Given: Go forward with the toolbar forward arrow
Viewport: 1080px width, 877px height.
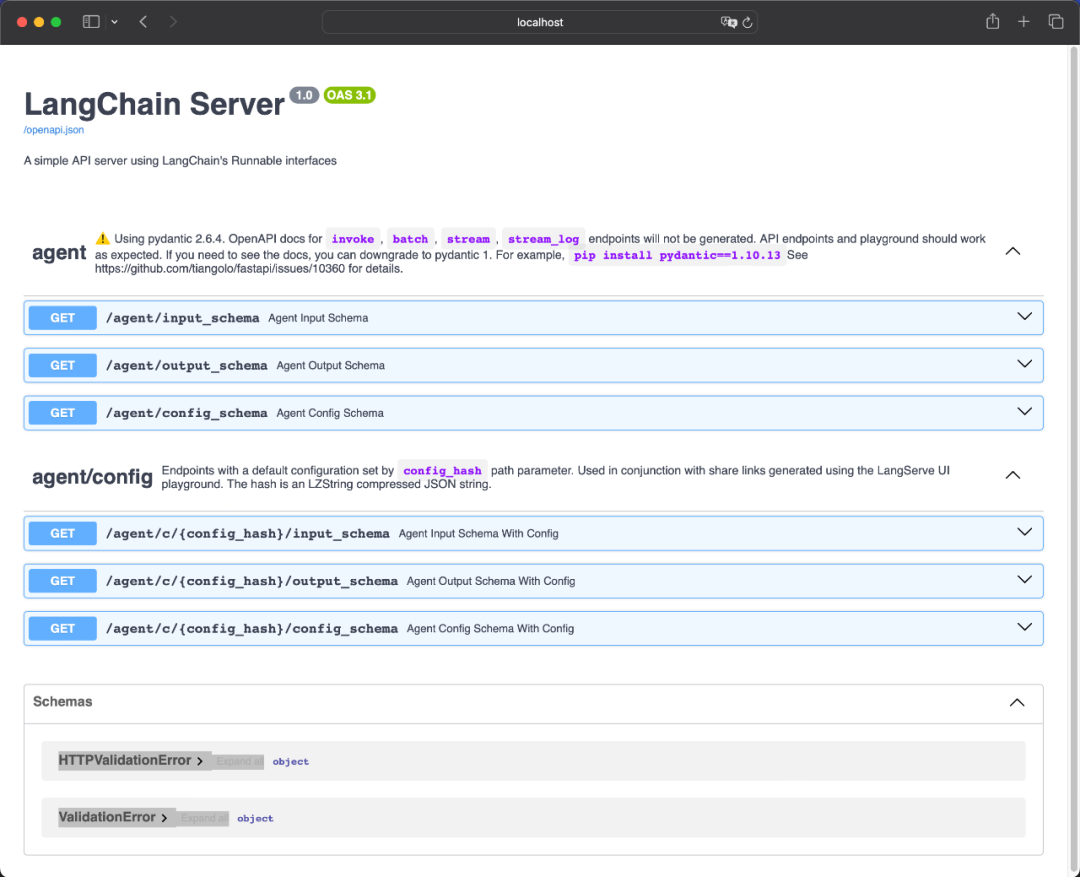Looking at the screenshot, I should coord(173,22).
